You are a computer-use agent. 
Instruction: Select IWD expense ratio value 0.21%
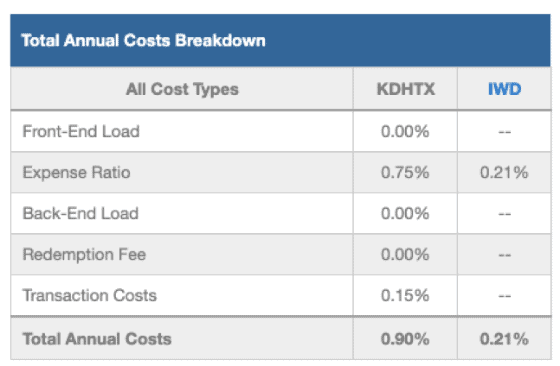tap(504, 172)
